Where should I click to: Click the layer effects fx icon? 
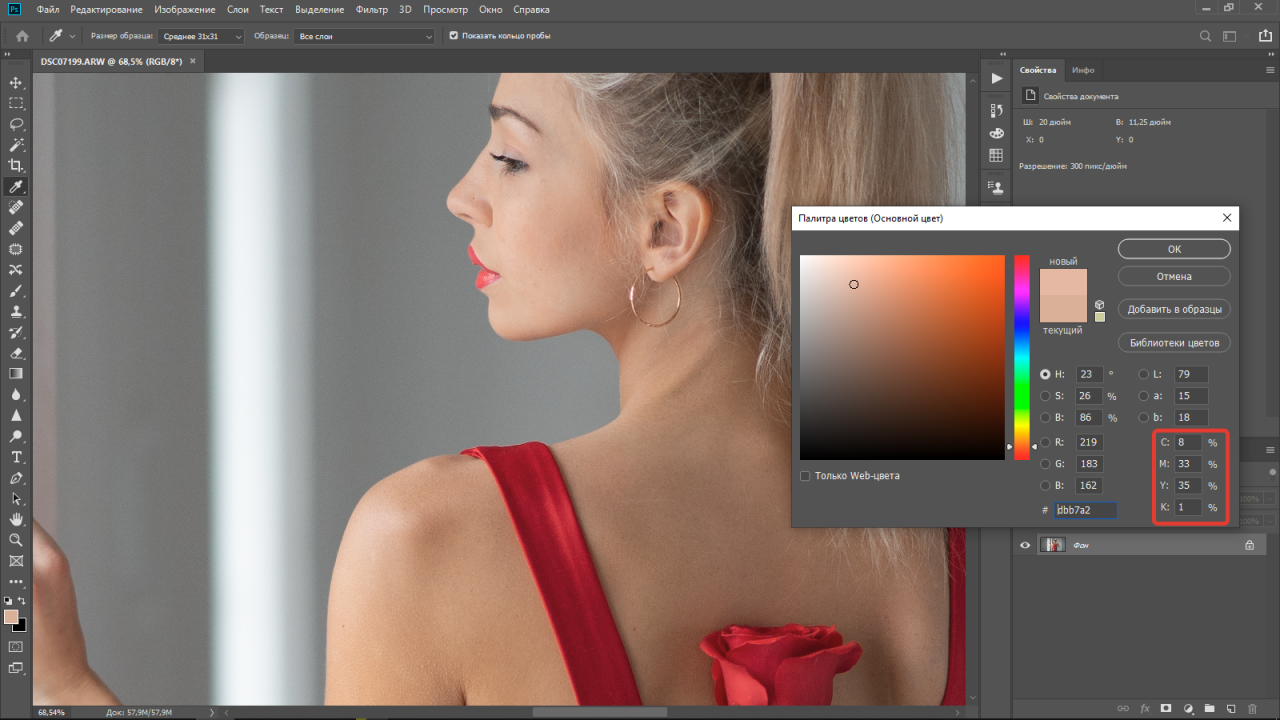(1145, 709)
